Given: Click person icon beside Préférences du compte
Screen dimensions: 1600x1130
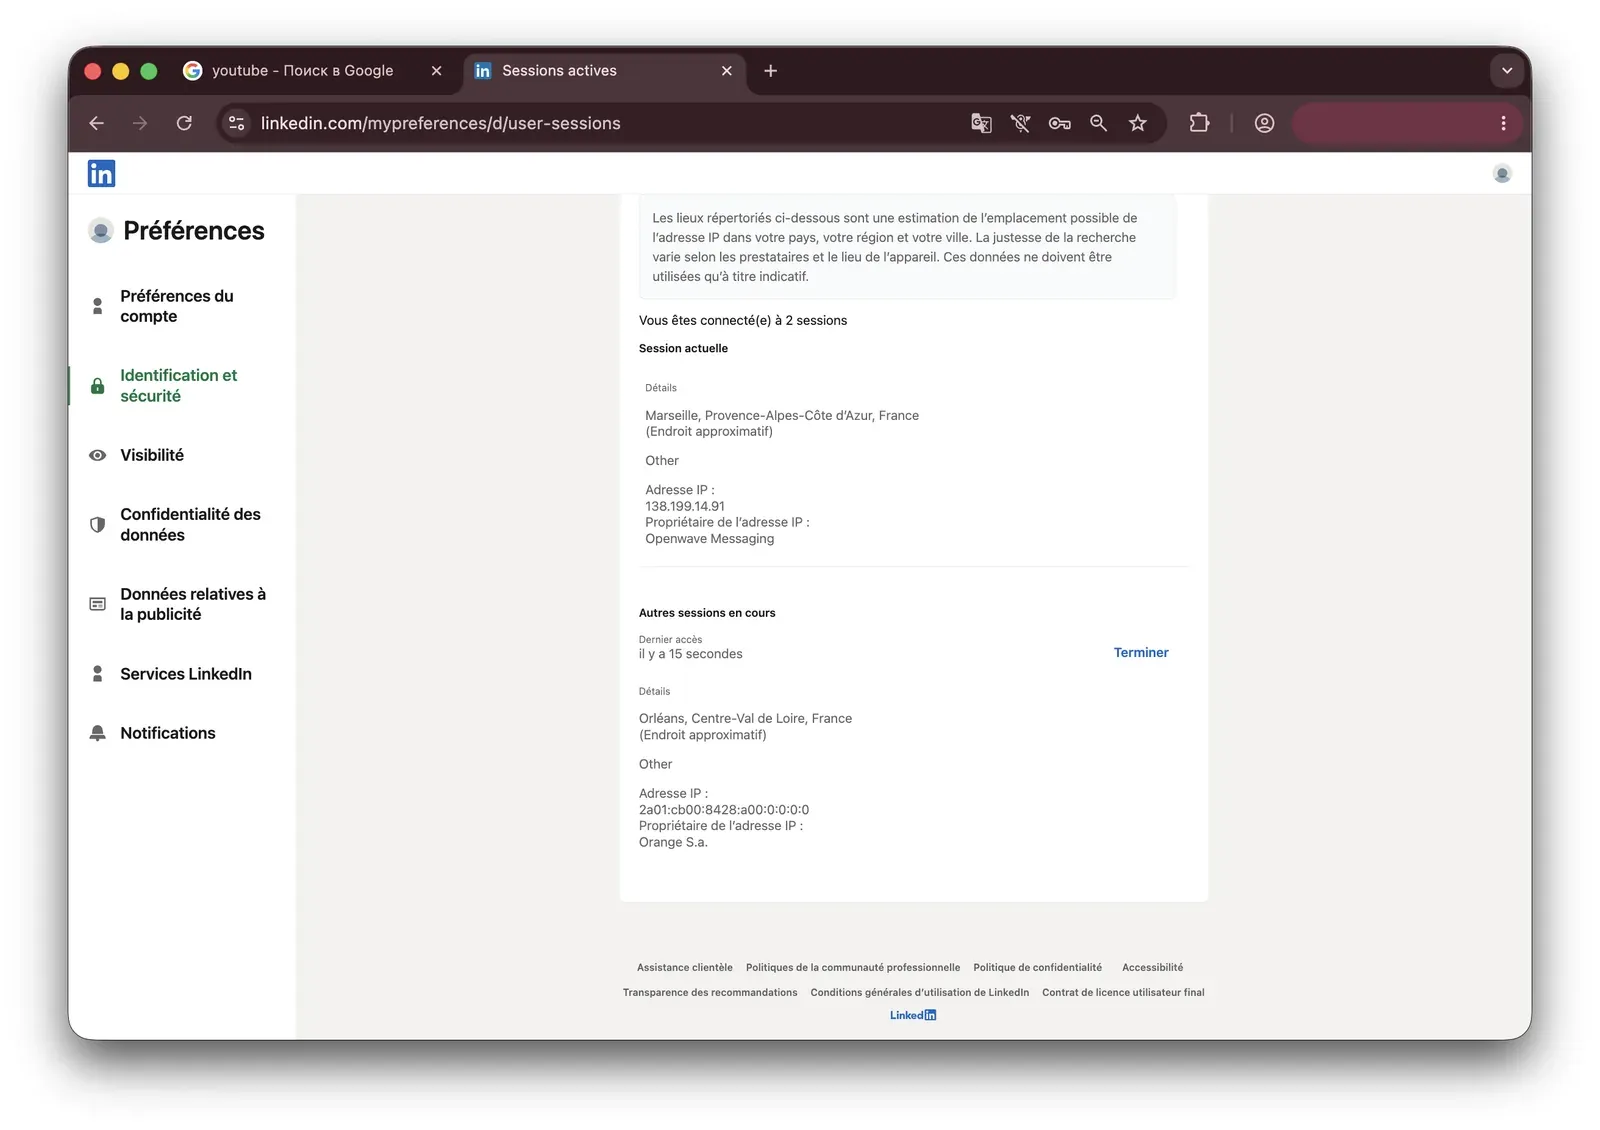Looking at the screenshot, I should (97, 306).
